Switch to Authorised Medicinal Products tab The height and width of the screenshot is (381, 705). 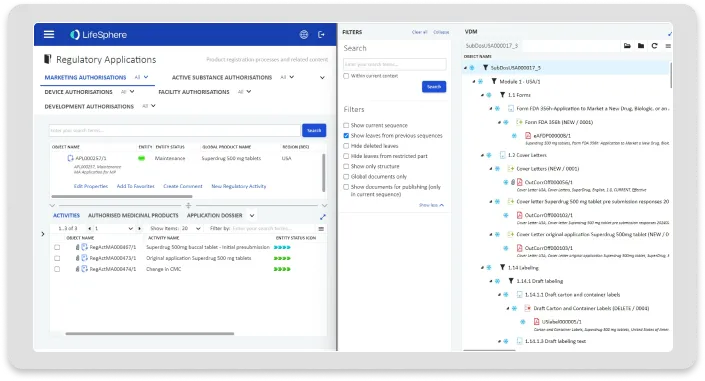click(134, 215)
